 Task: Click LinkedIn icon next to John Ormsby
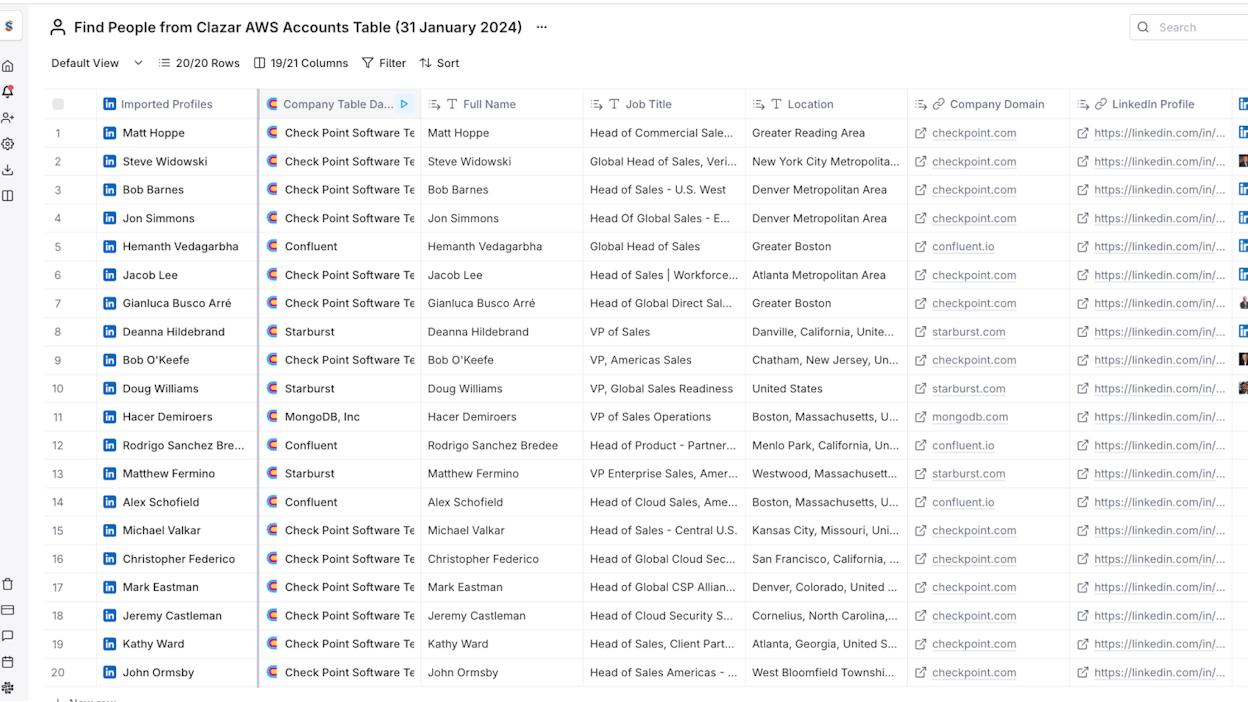pyautogui.click(x=110, y=673)
